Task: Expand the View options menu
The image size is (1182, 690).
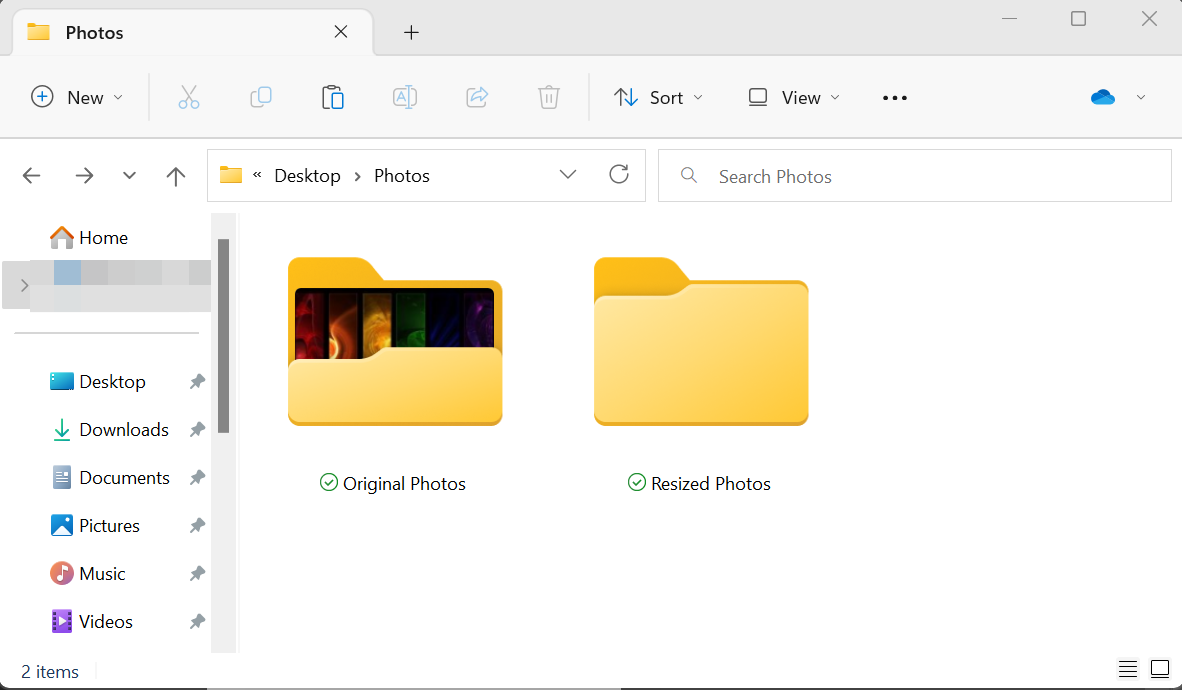Action: (792, 97)
